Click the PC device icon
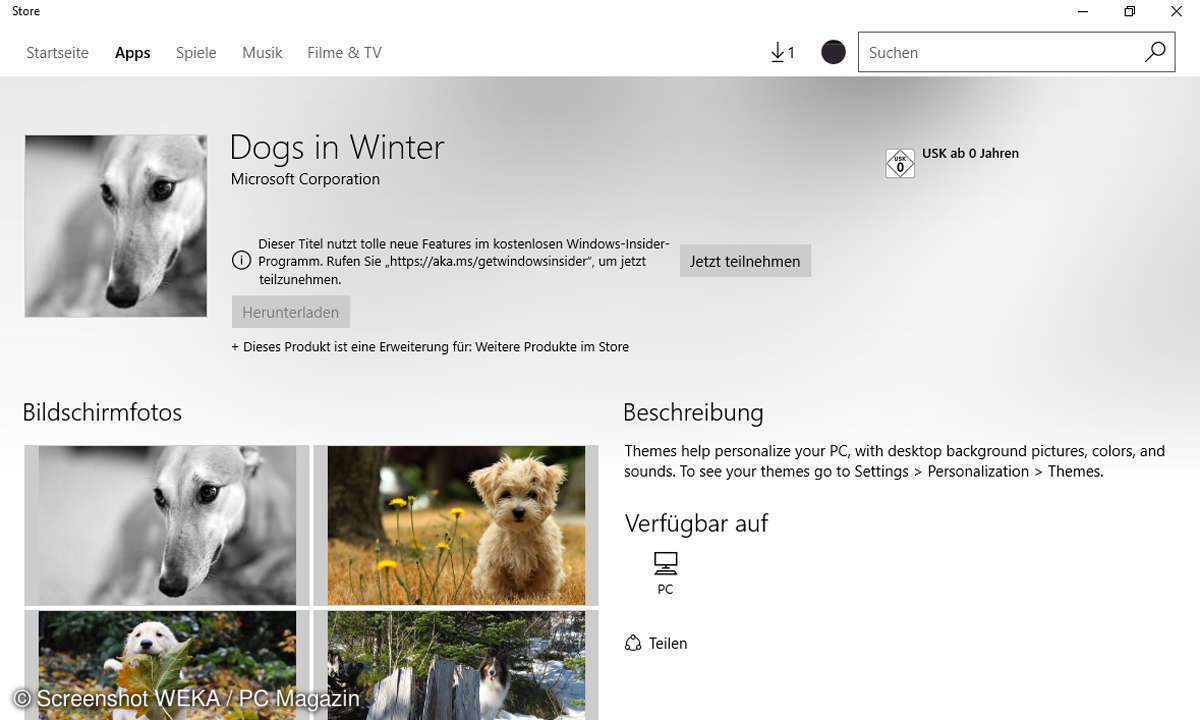1200x720 pixels. click(666, 563)
